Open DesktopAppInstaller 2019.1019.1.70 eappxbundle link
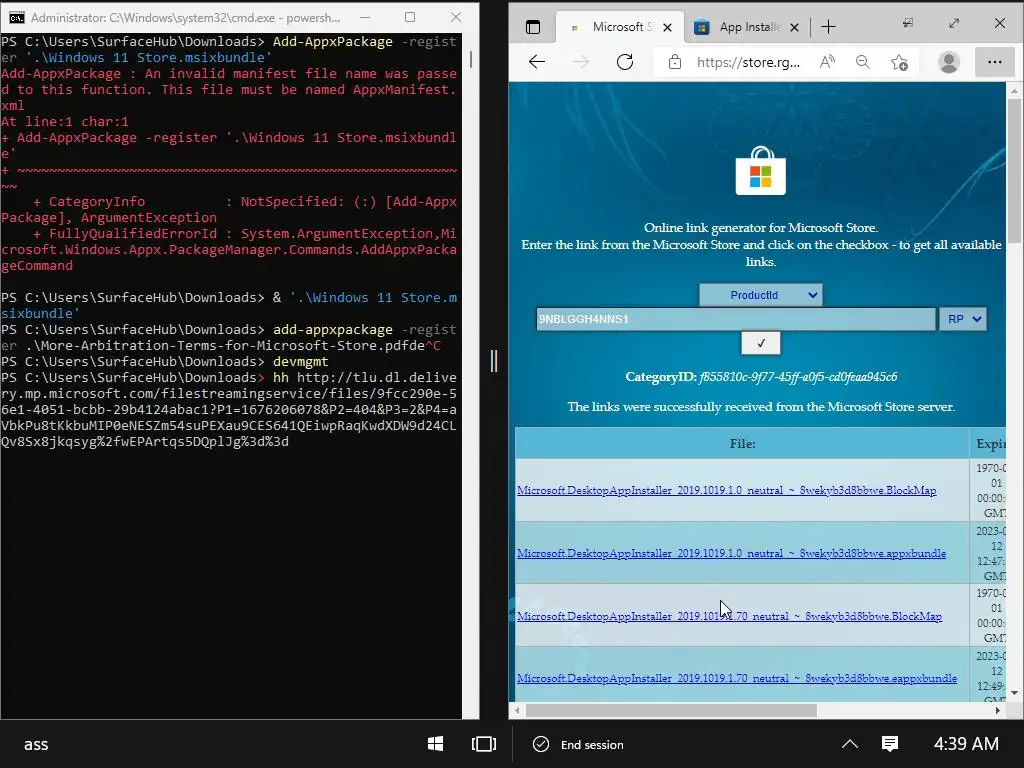 (x=737, y=679)
